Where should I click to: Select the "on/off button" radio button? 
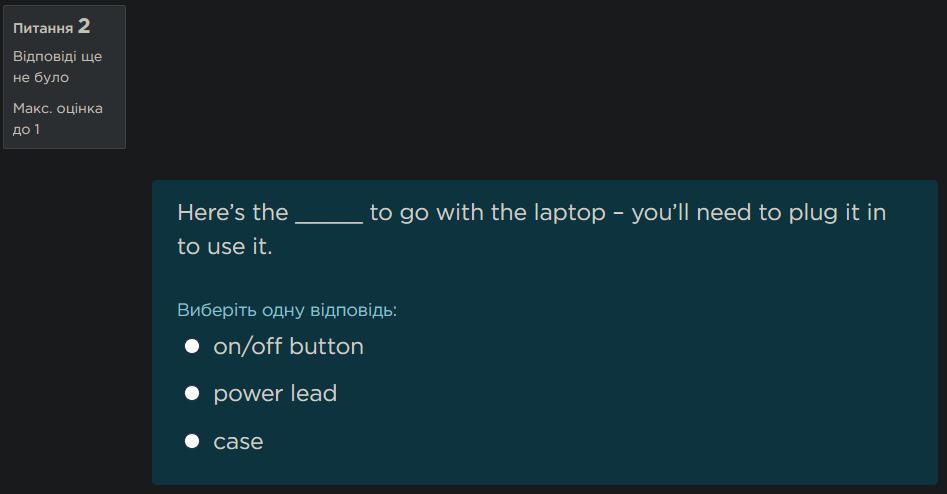tap(192, 346)
